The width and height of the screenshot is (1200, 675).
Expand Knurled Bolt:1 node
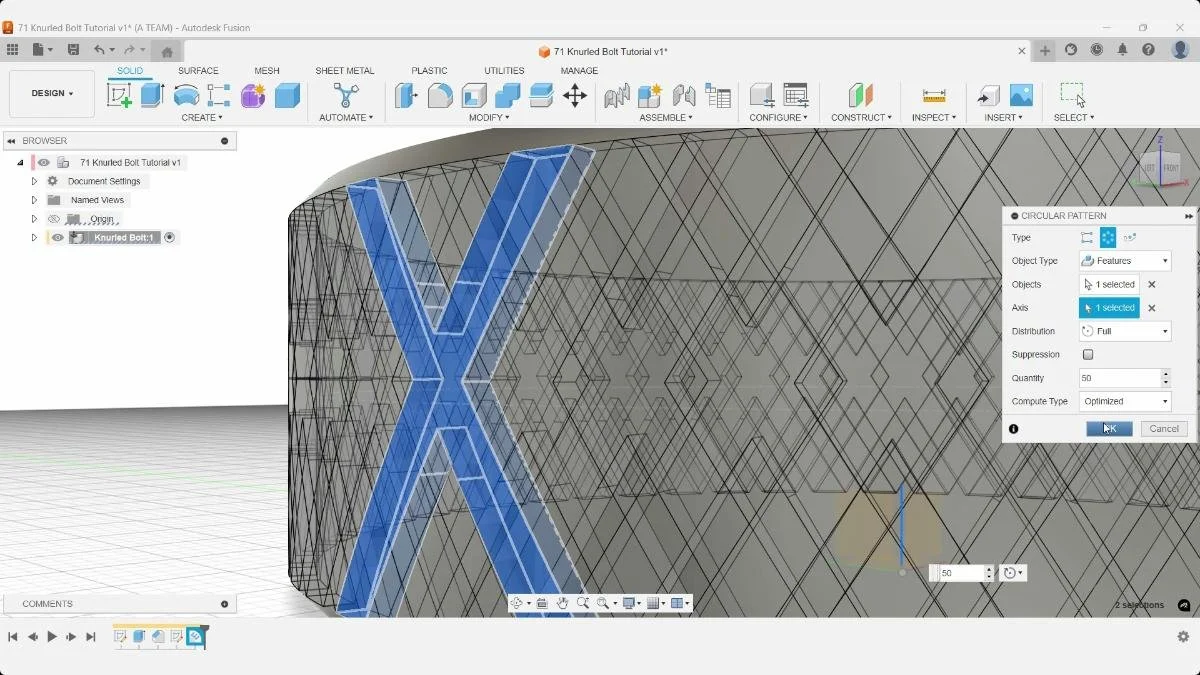pos(34,238)
